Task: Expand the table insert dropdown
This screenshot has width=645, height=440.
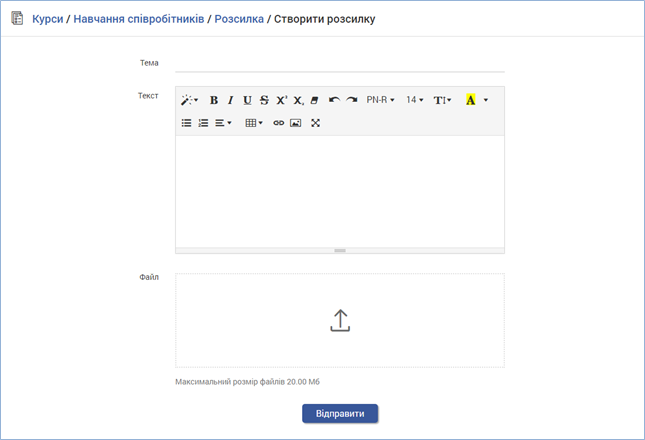Action: click(254, 123)
